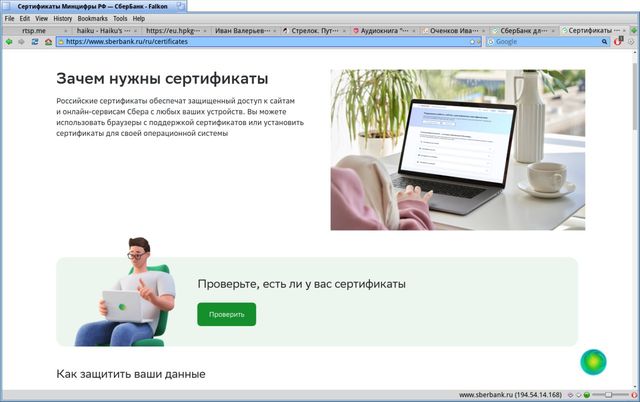Click www.sberbank.ru (194.54.14.168) in status bar
Image resolution: width=640 pixels, height=402 pixels.
(510, 395)
